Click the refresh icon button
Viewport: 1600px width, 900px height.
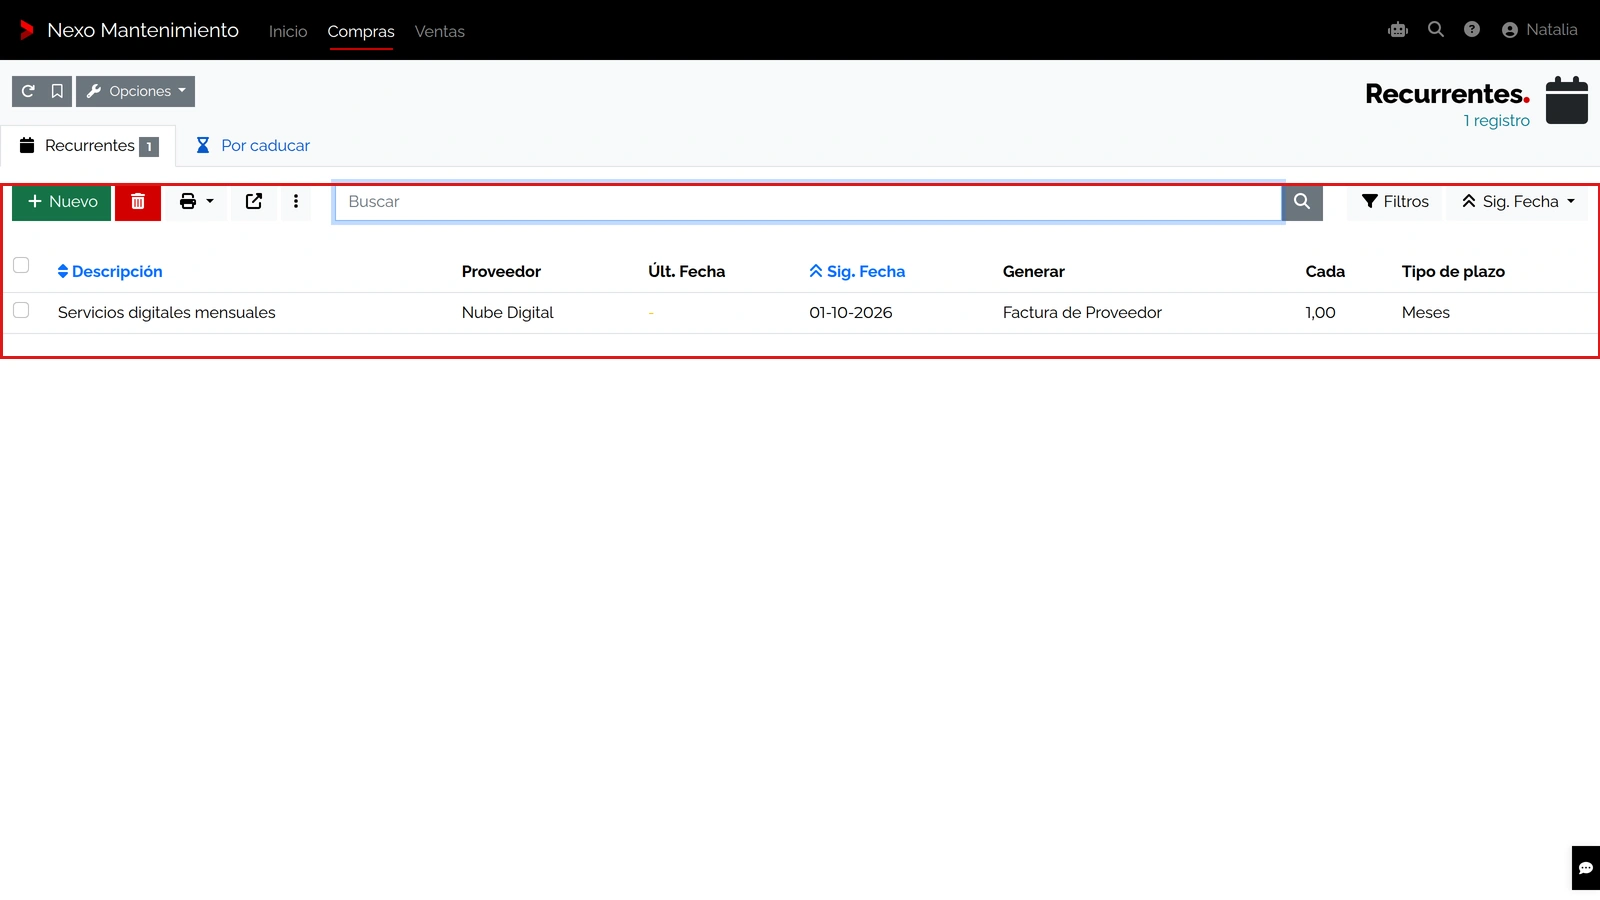(x=28, y=91)
